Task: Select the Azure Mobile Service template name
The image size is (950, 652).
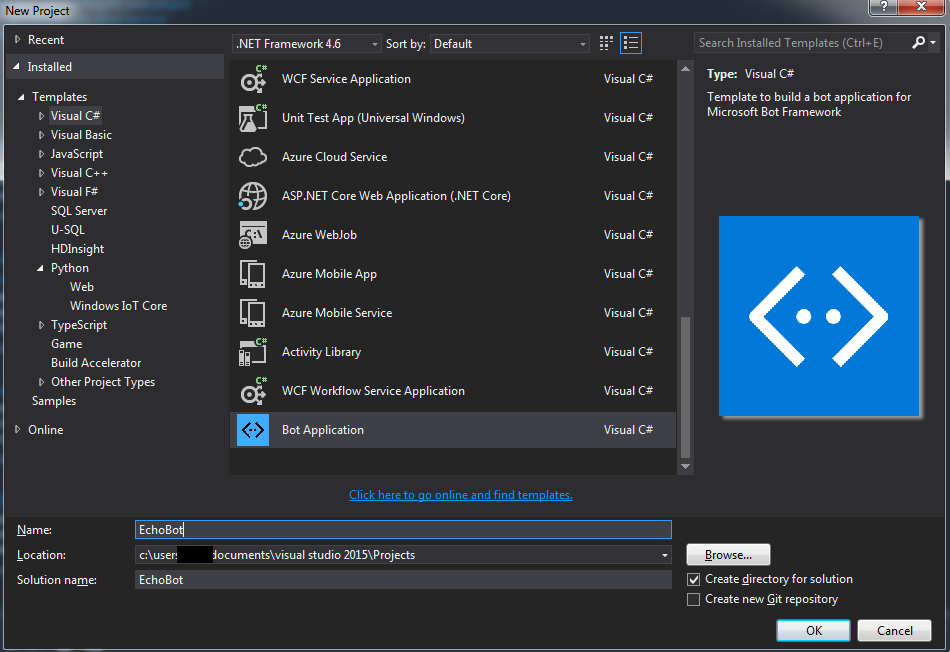Action: click(337, 313)
